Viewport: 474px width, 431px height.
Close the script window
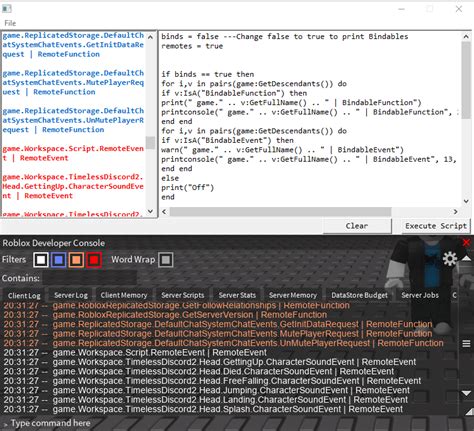coord(459,9)
